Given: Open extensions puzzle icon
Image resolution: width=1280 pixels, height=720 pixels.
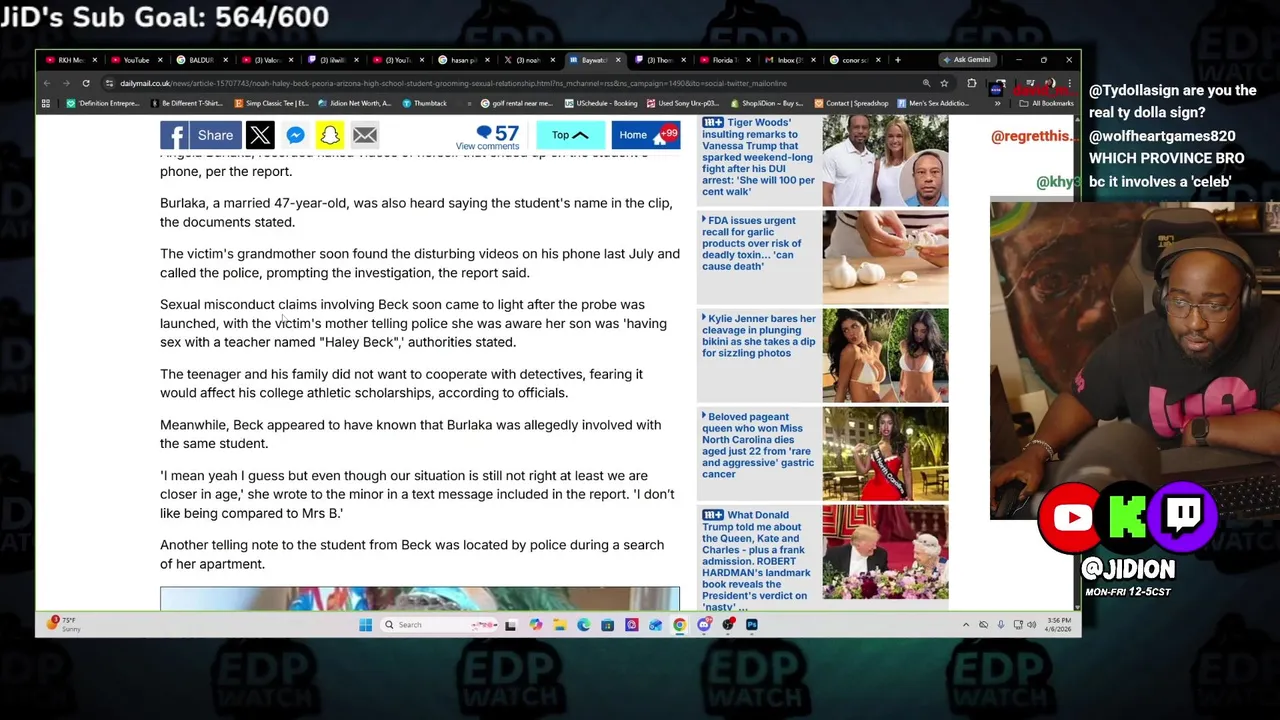Looking at the screenshot, I should [x=972, y=83].
